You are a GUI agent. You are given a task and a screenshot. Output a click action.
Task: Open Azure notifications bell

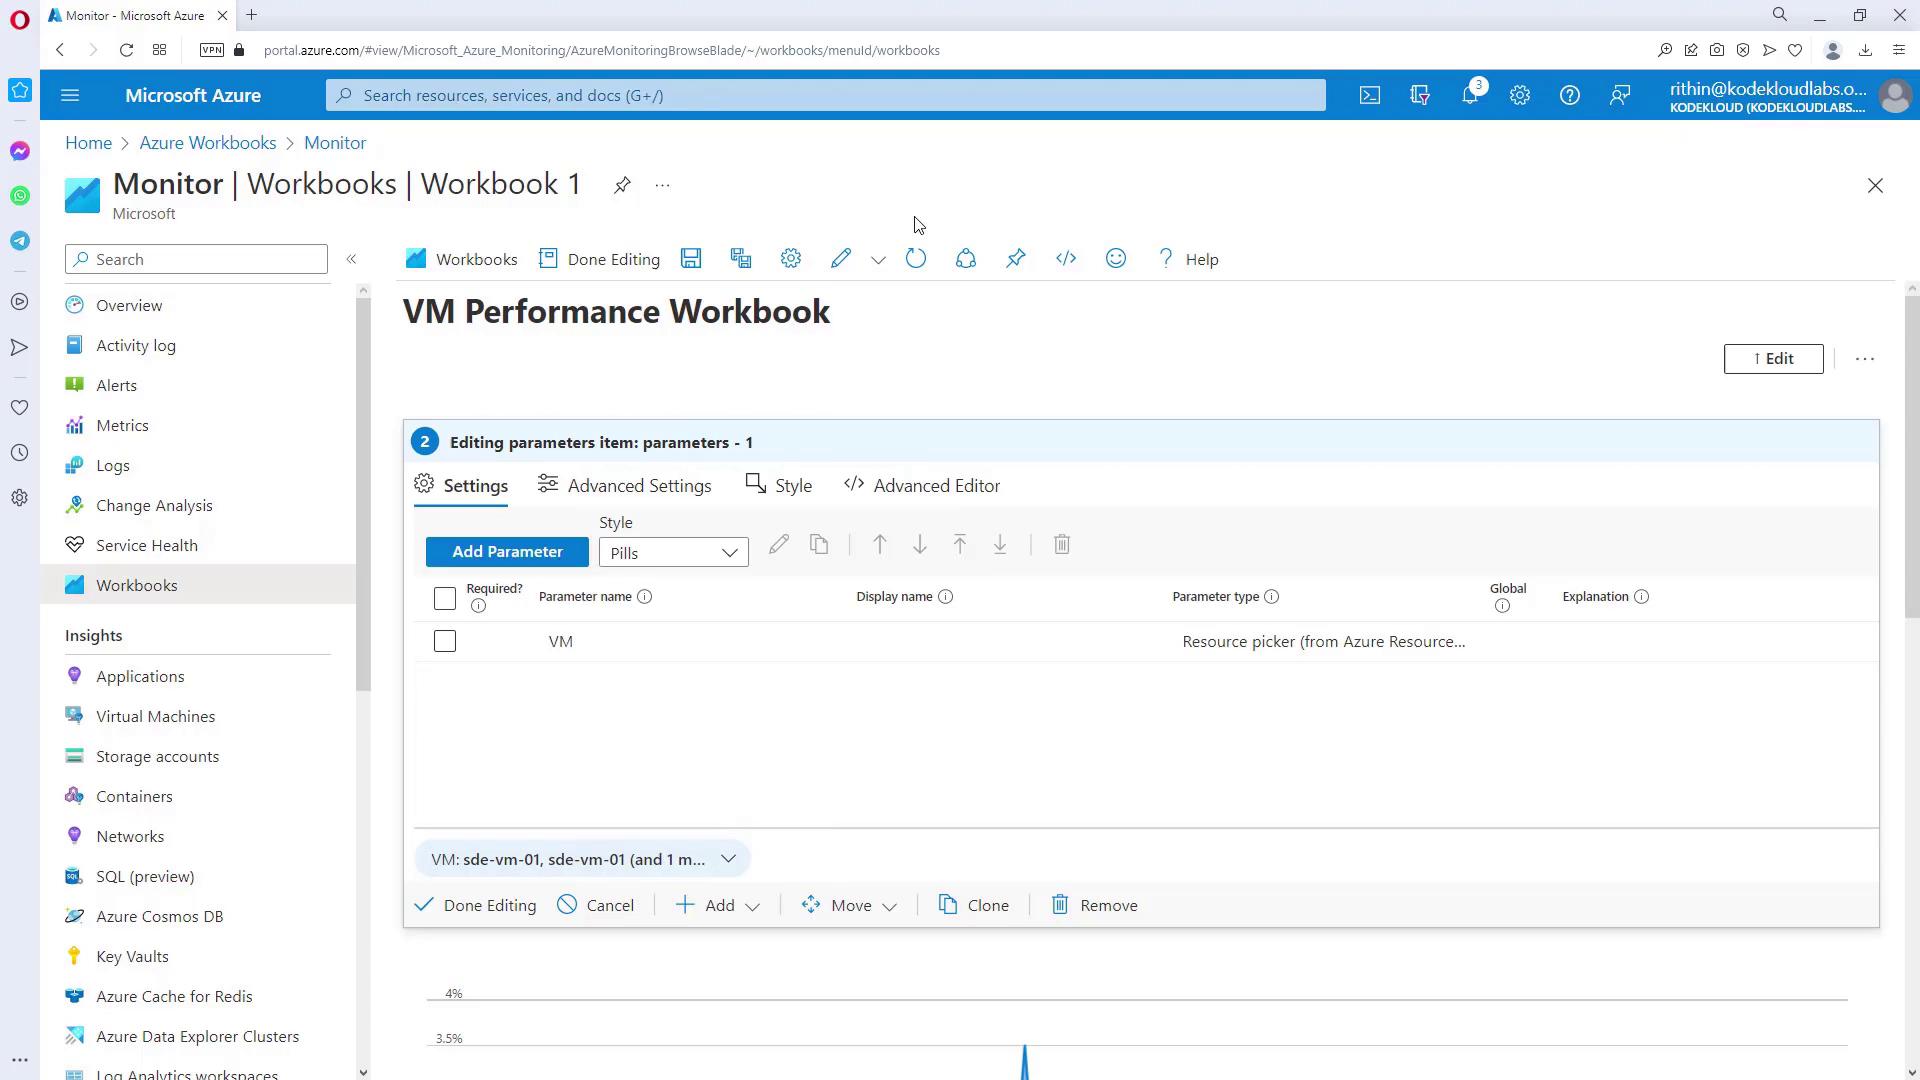pyautogui.click(x=1470, y=95)
